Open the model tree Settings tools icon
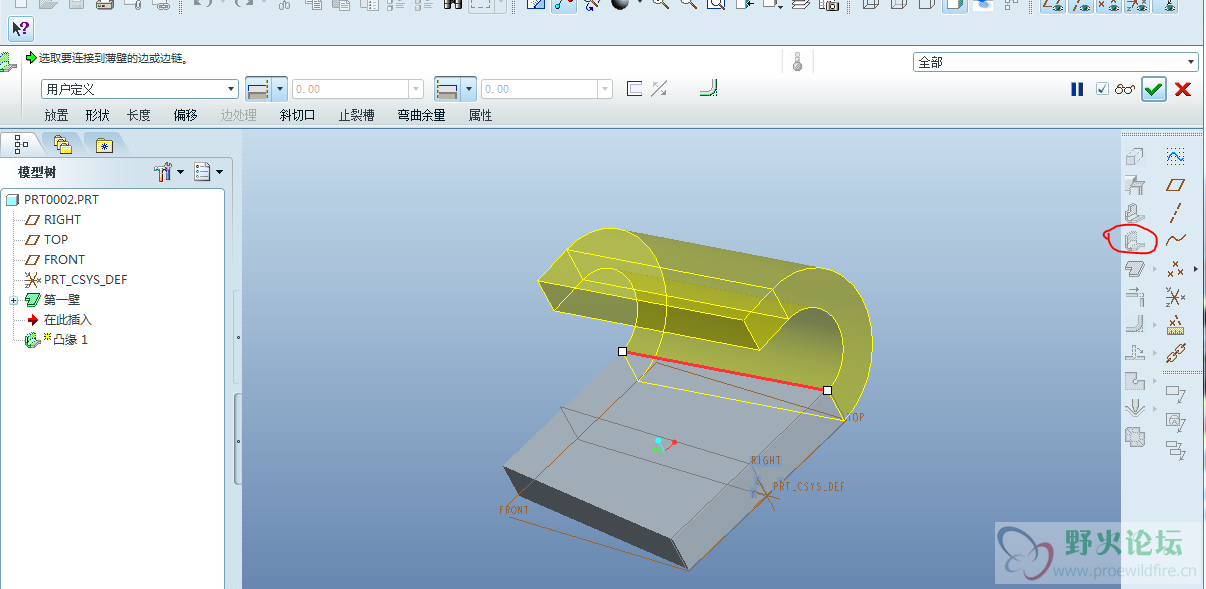 [x=163, y=172]
